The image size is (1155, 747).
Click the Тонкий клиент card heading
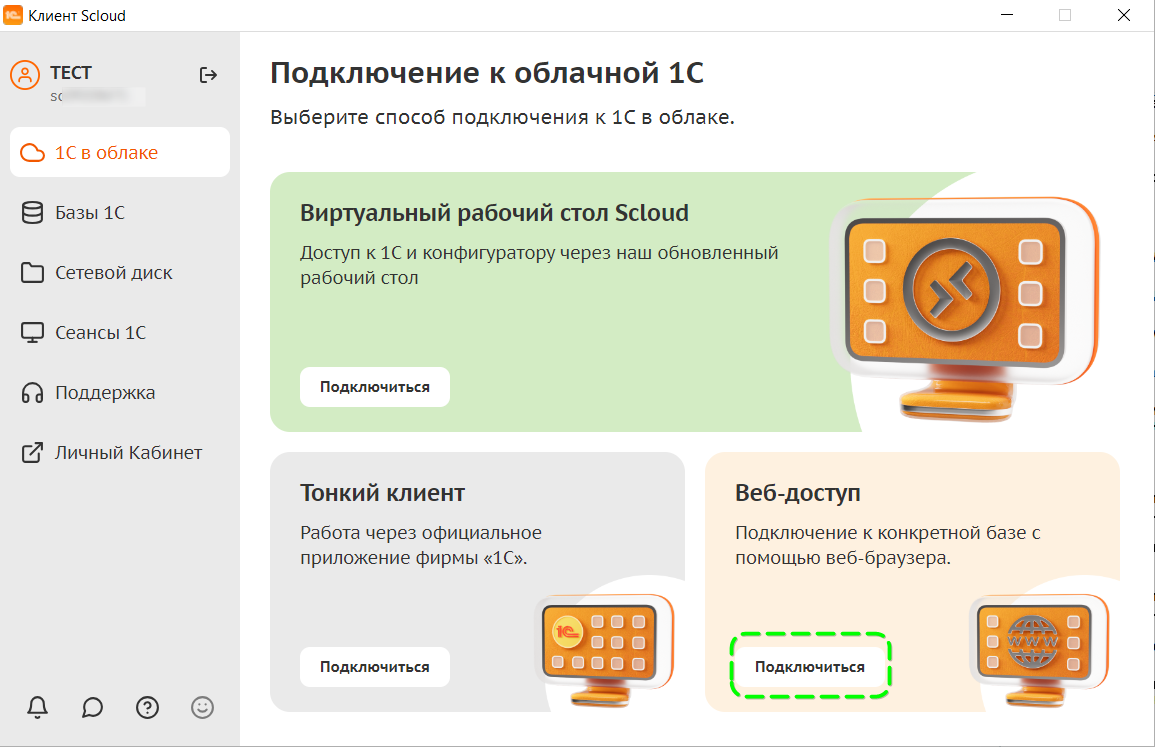click(382, 493)
